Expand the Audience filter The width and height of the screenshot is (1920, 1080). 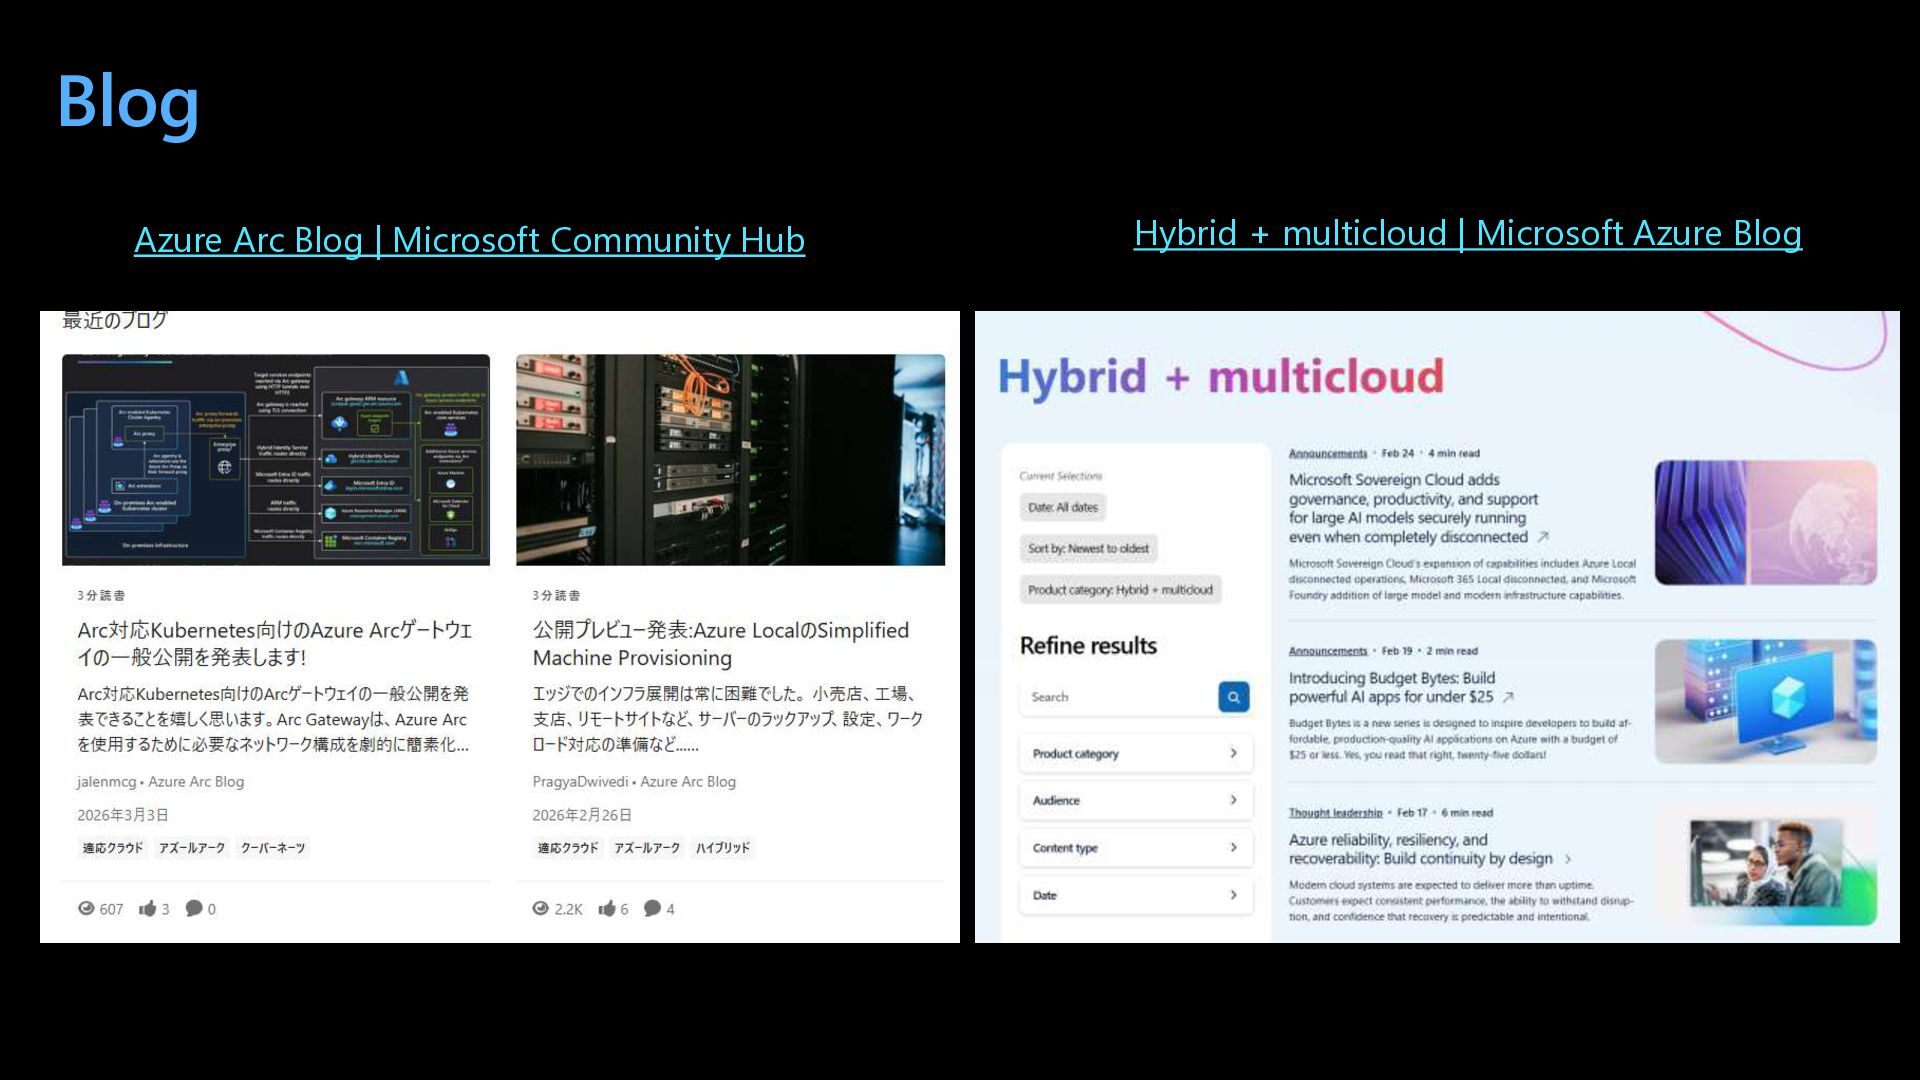click(x=1135, y=800)
